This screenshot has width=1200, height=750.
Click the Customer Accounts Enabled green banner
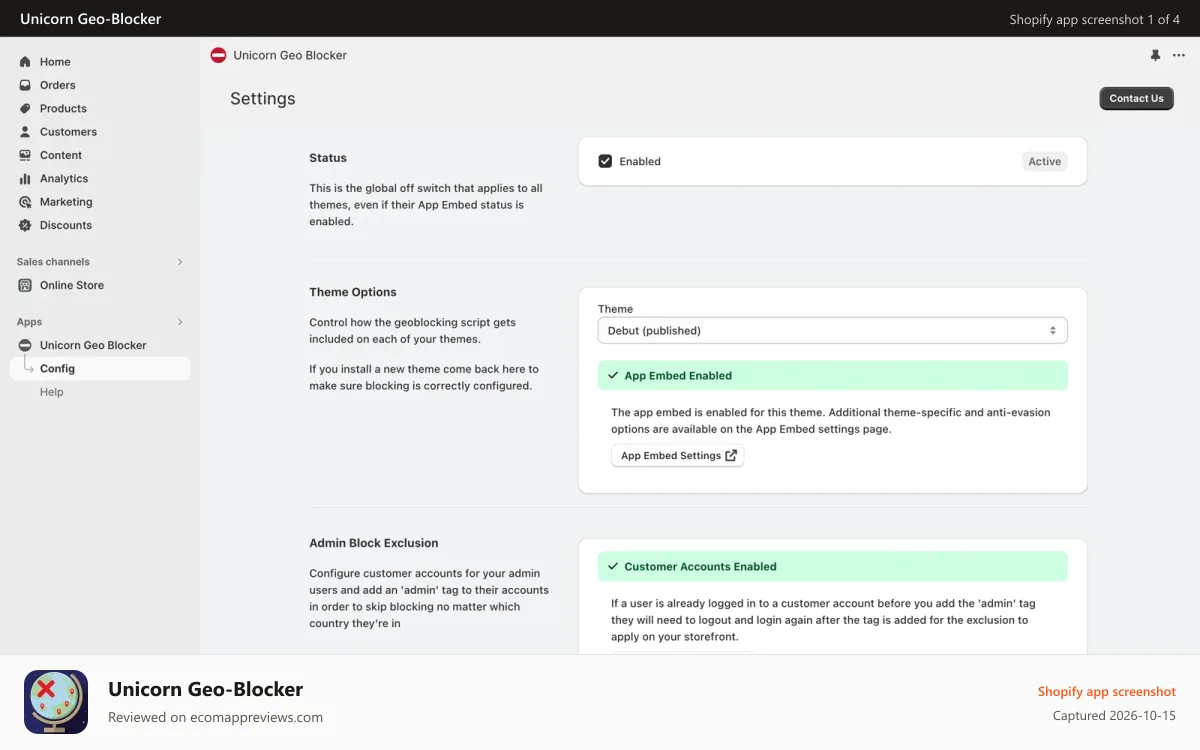(x=832, y=566)
